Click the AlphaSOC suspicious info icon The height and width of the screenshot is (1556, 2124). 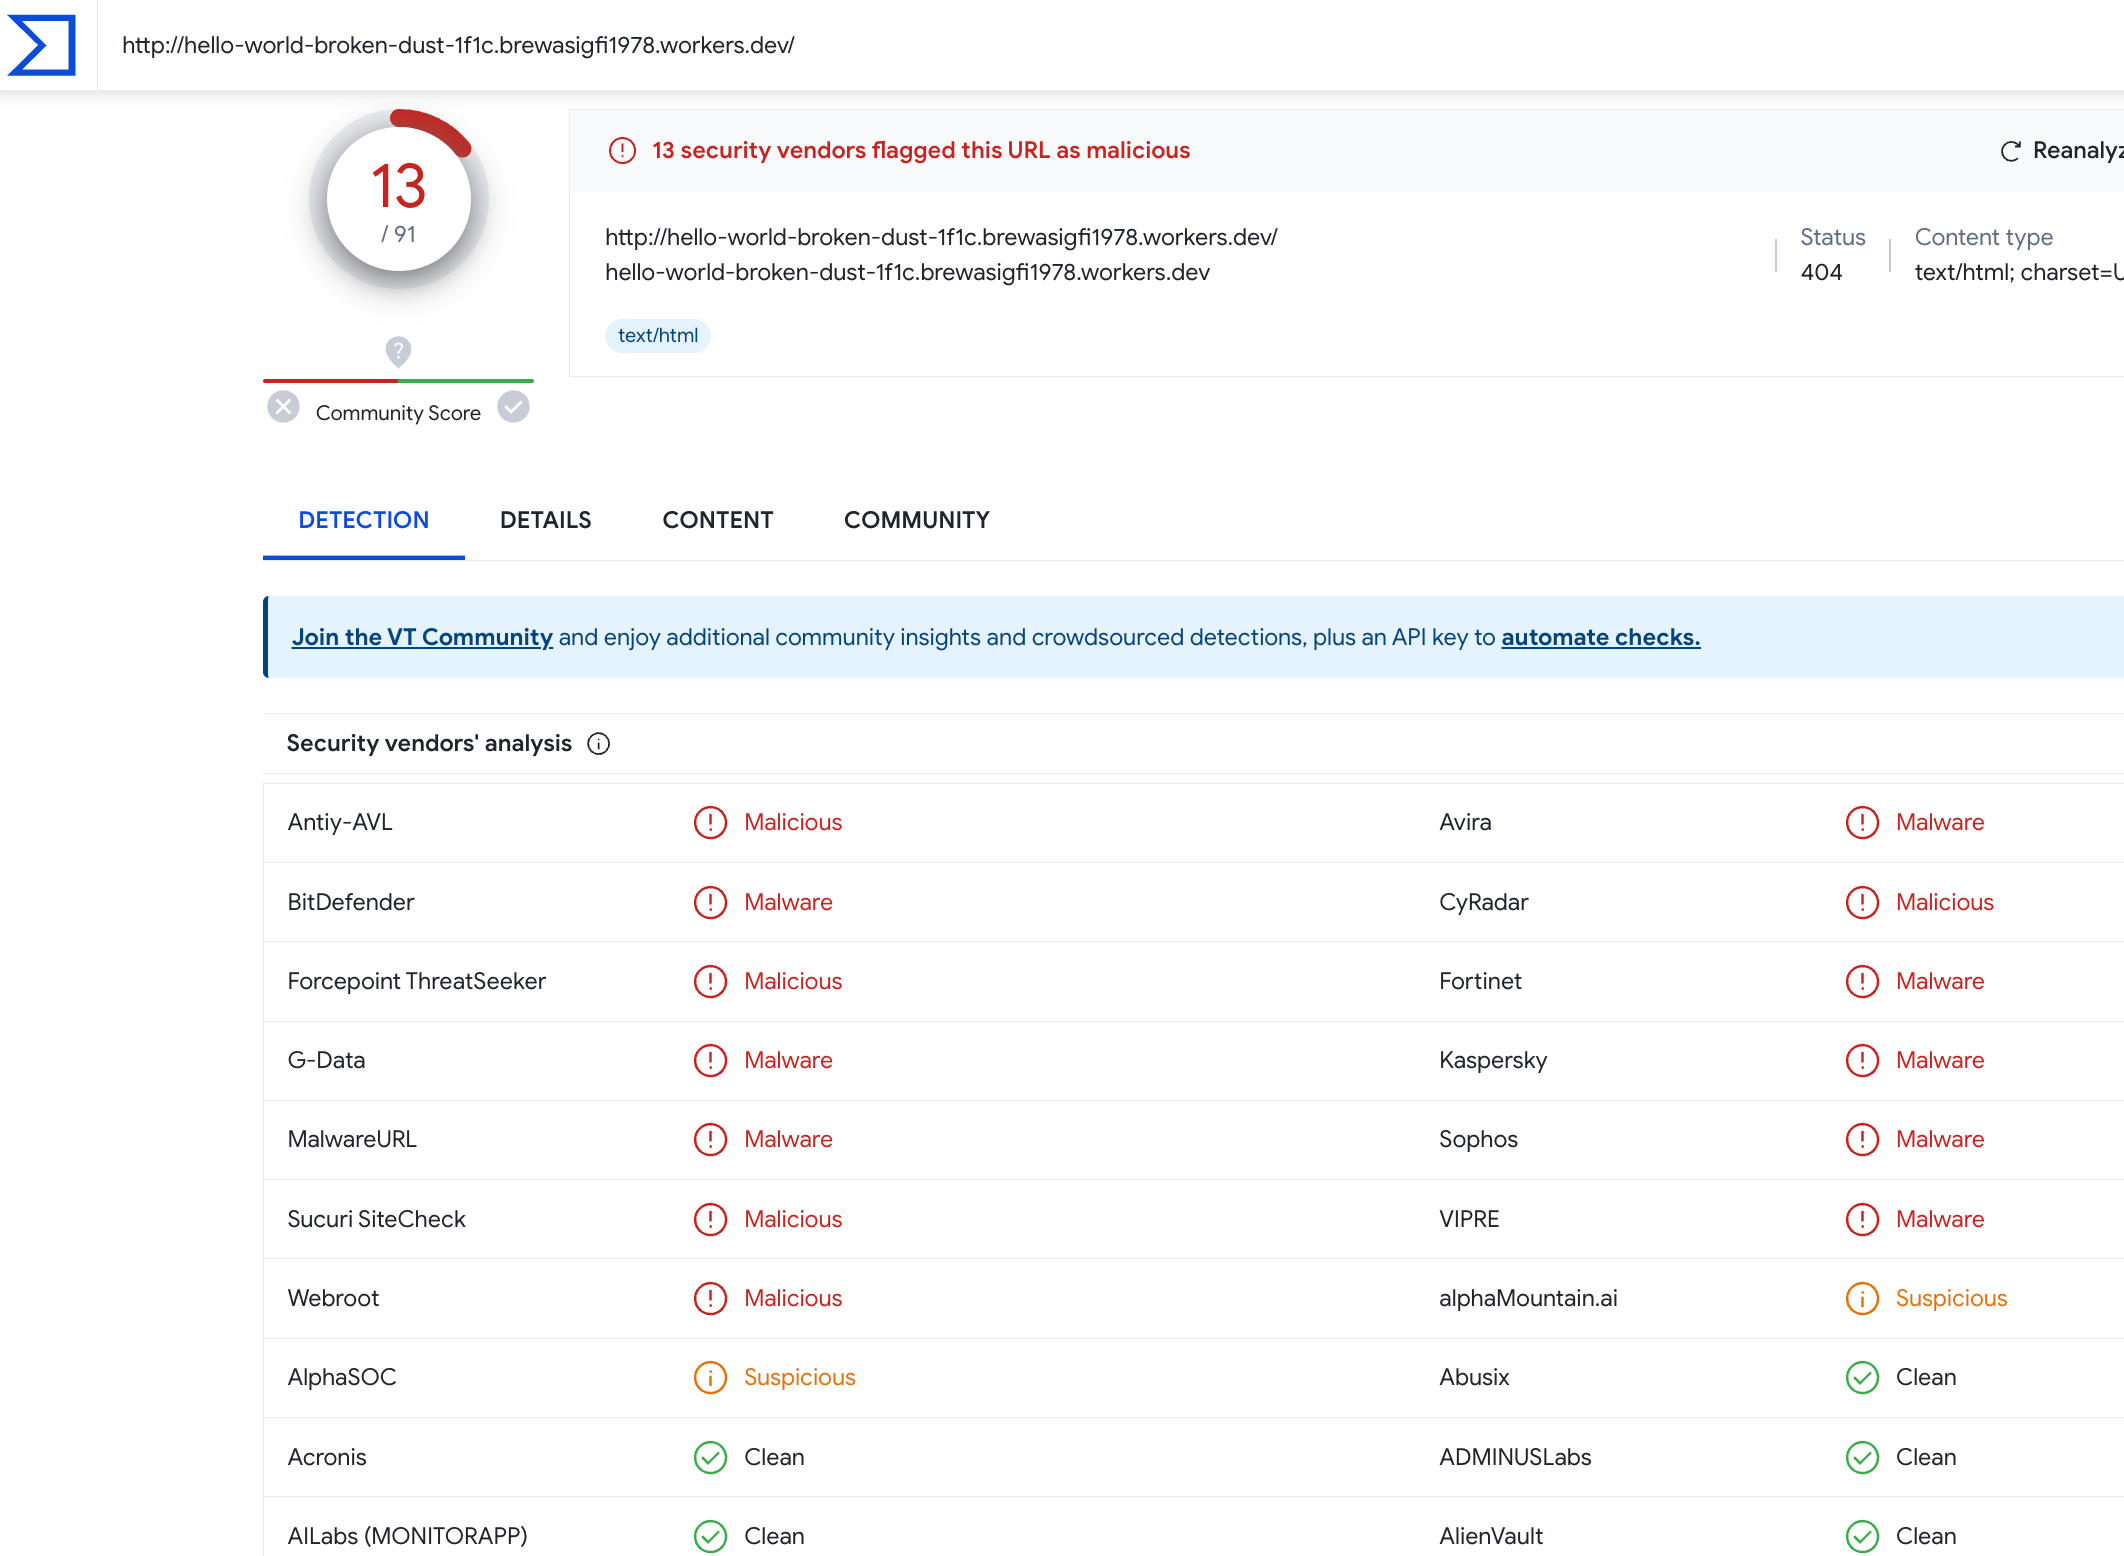coord(710,1377)
